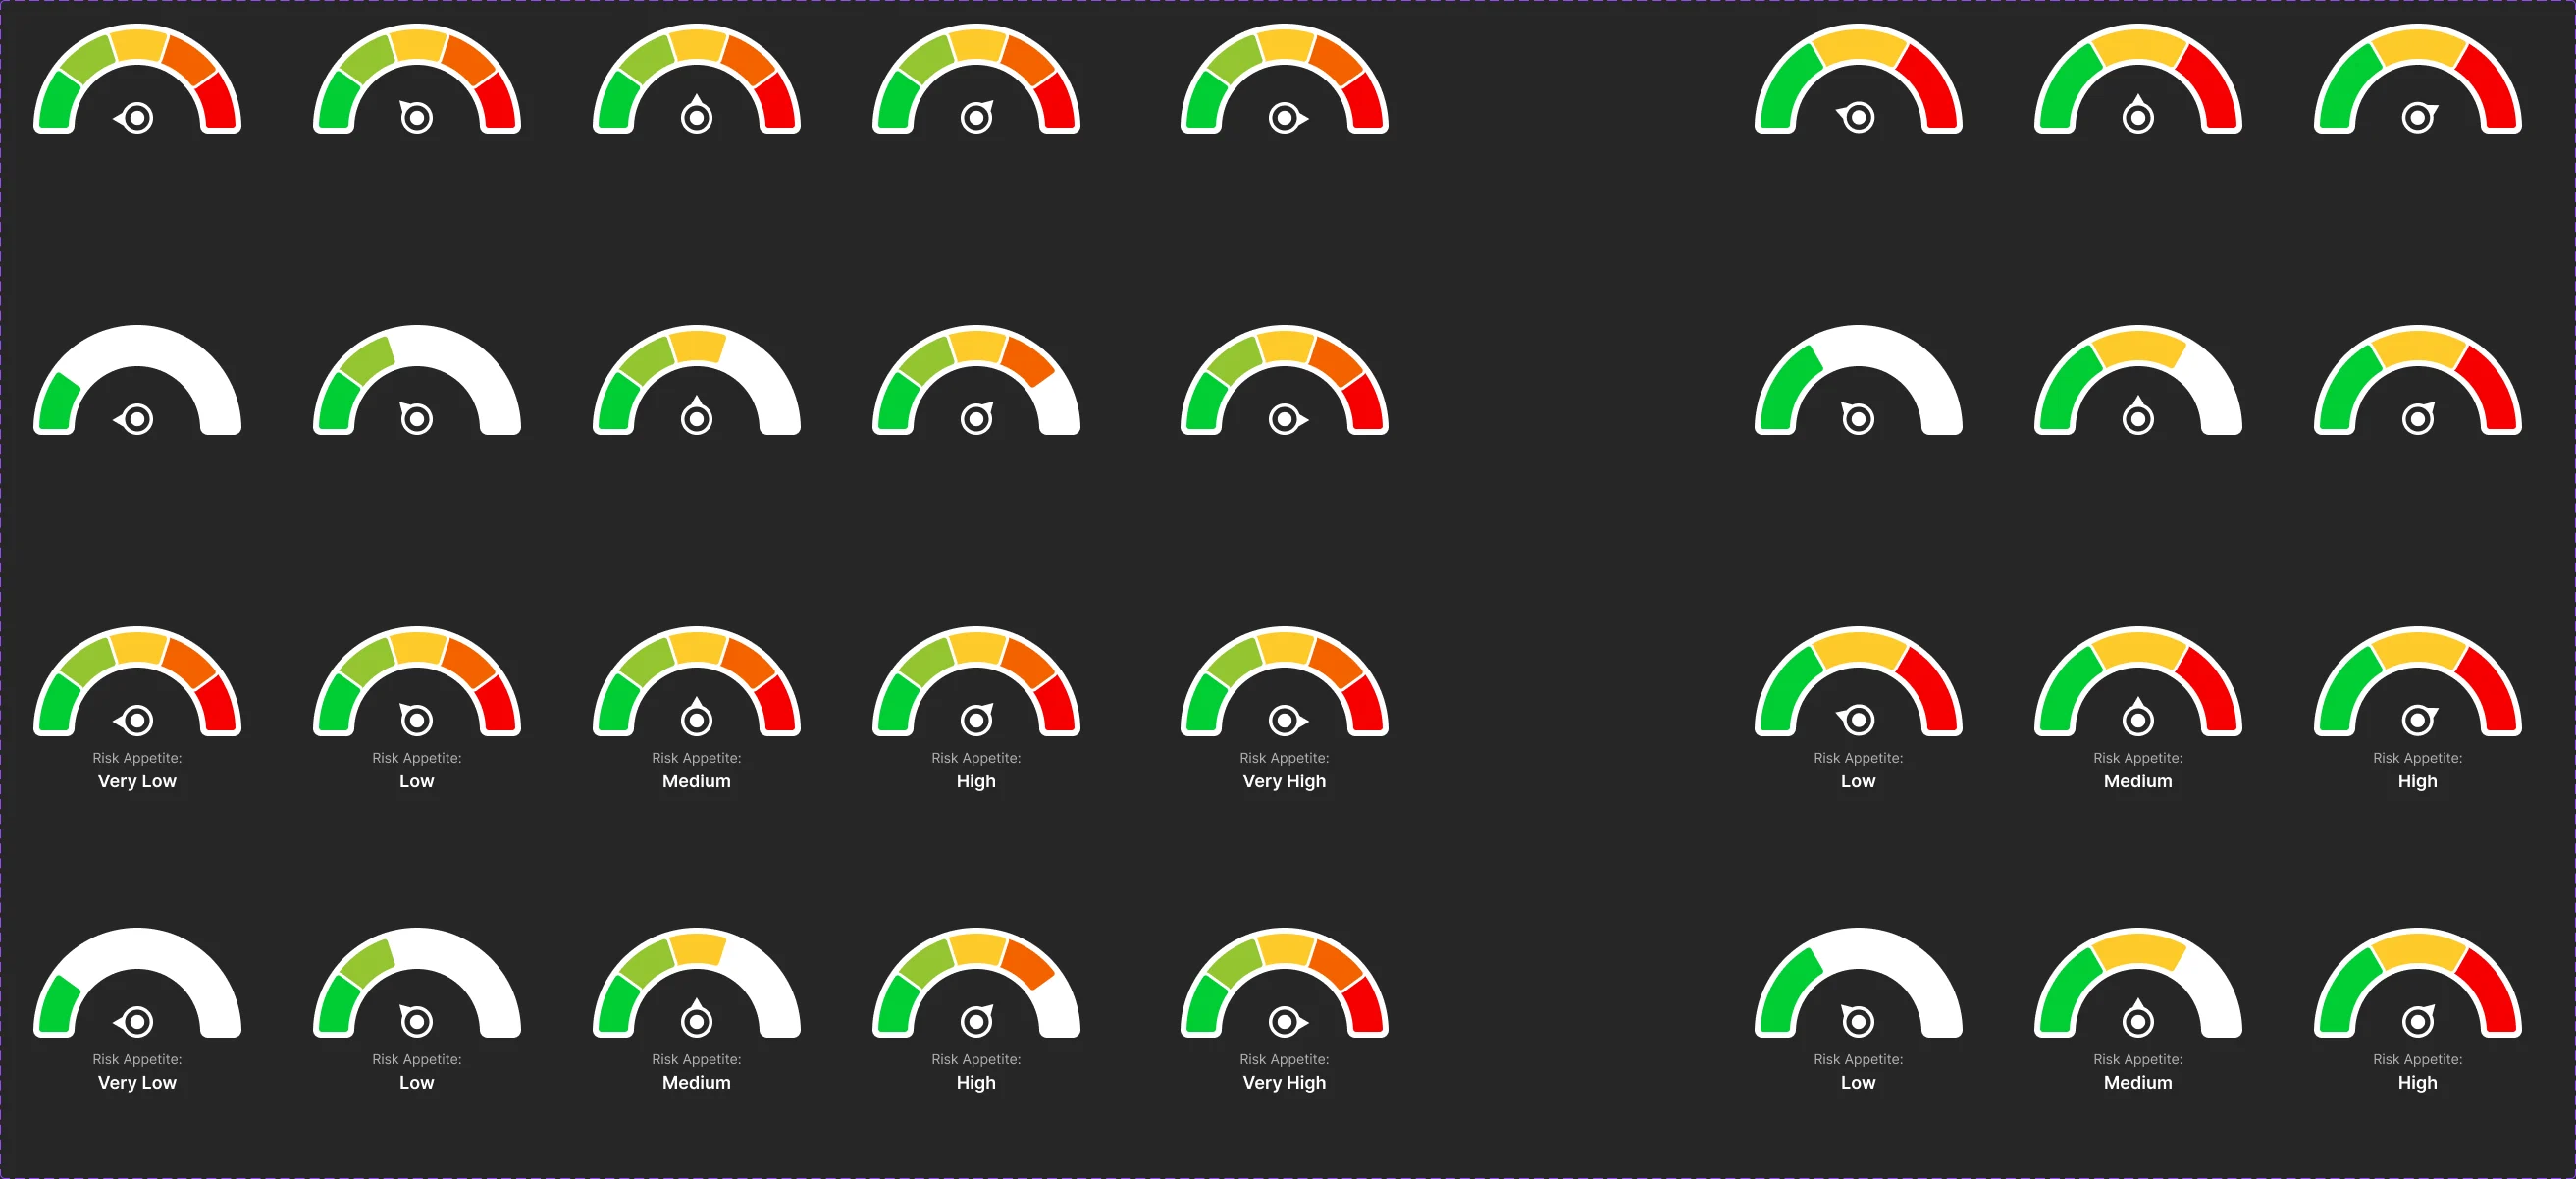2576x1179 pixels.
Task: Click the partially filled gauge labeled Very Low
Action: pos(137,983)
